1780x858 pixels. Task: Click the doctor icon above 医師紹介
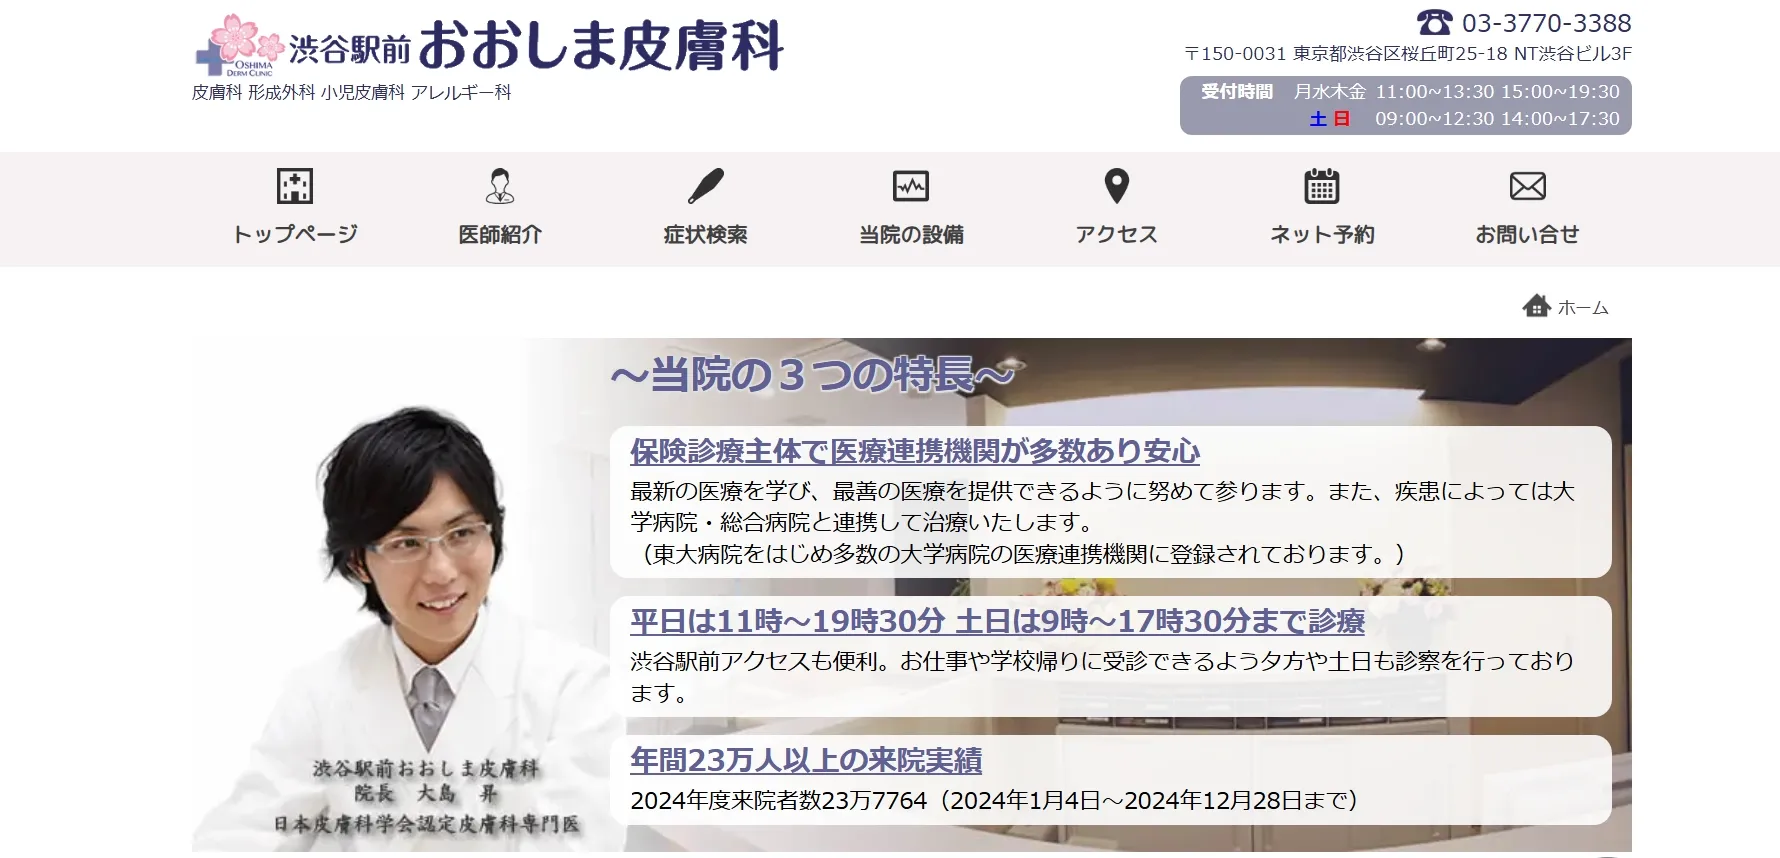500,186
